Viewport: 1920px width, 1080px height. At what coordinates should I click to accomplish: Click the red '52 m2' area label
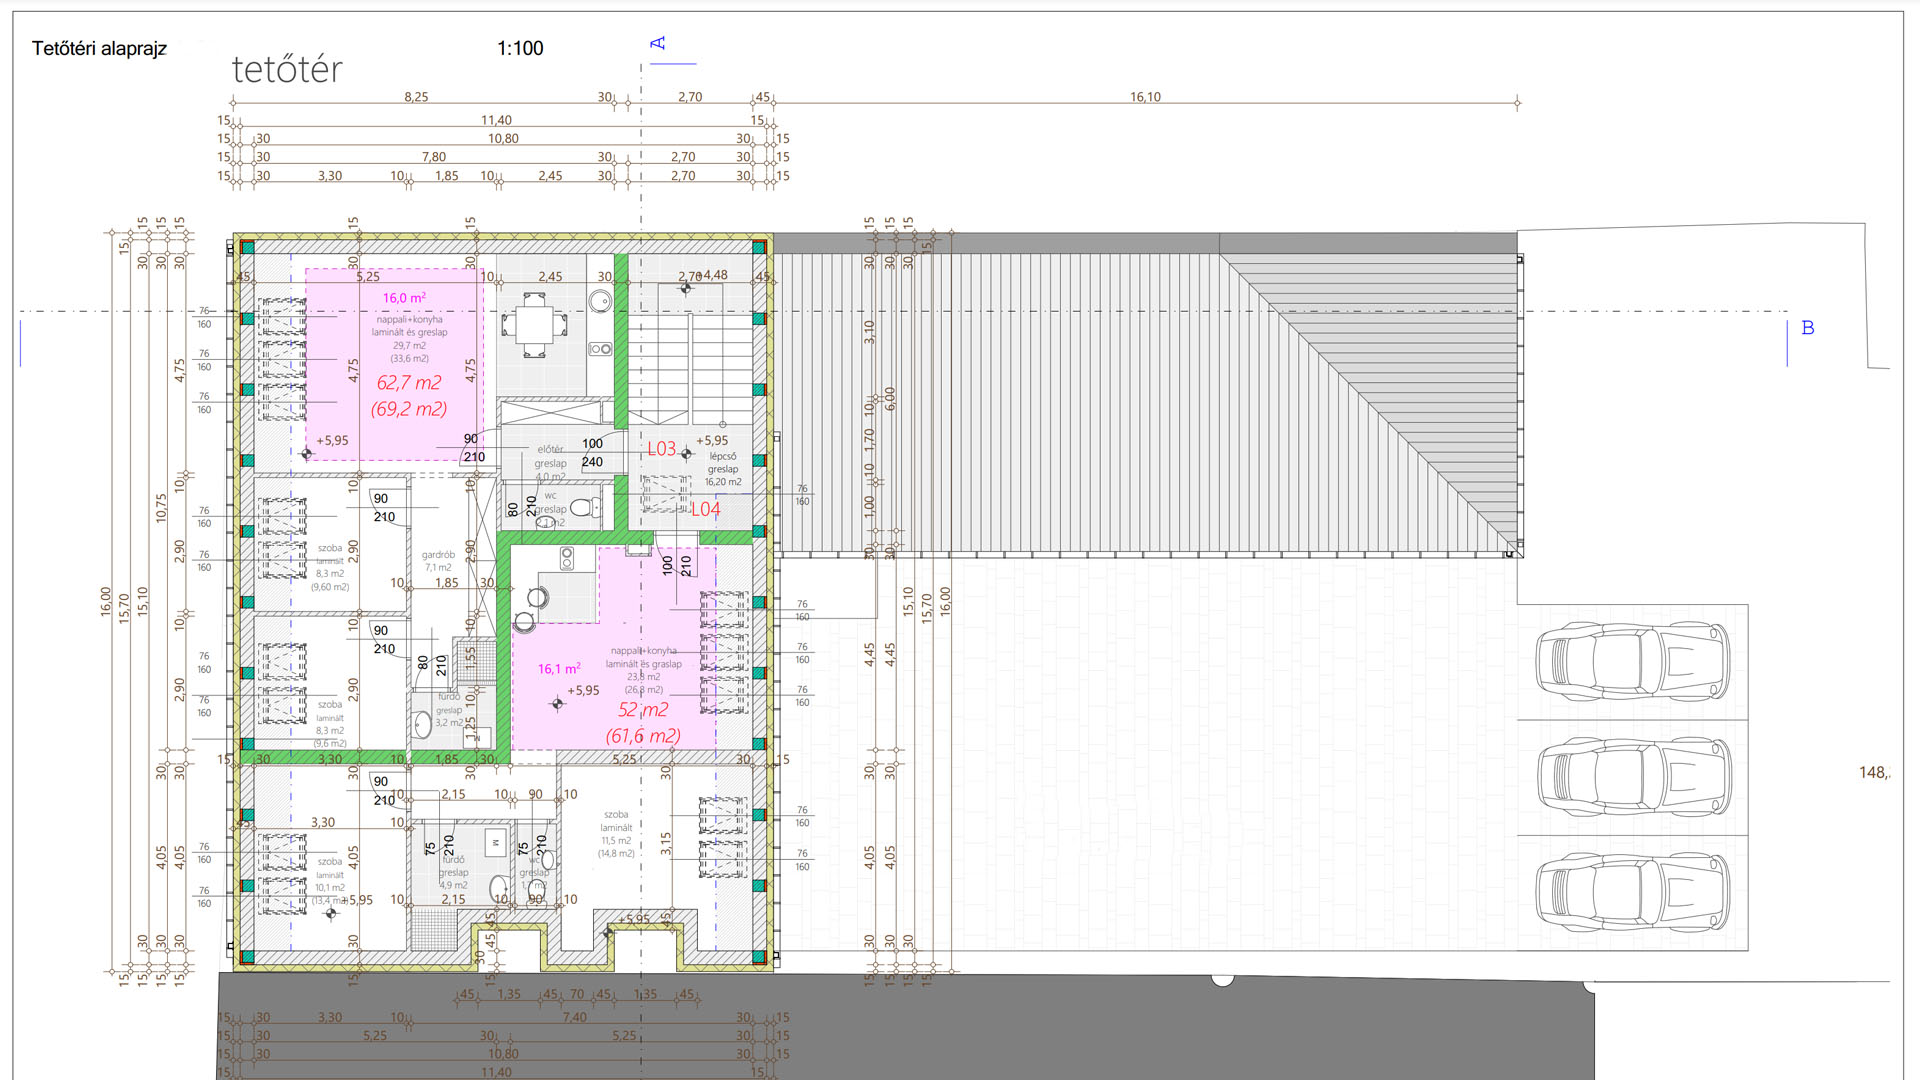click(x=643, y=710)
